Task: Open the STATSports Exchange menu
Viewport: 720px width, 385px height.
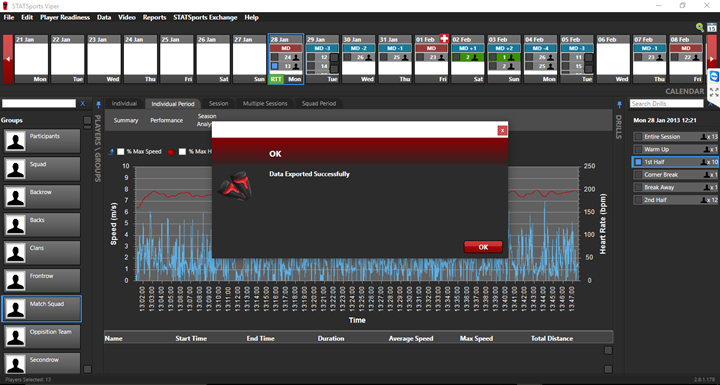Action: 205,17
